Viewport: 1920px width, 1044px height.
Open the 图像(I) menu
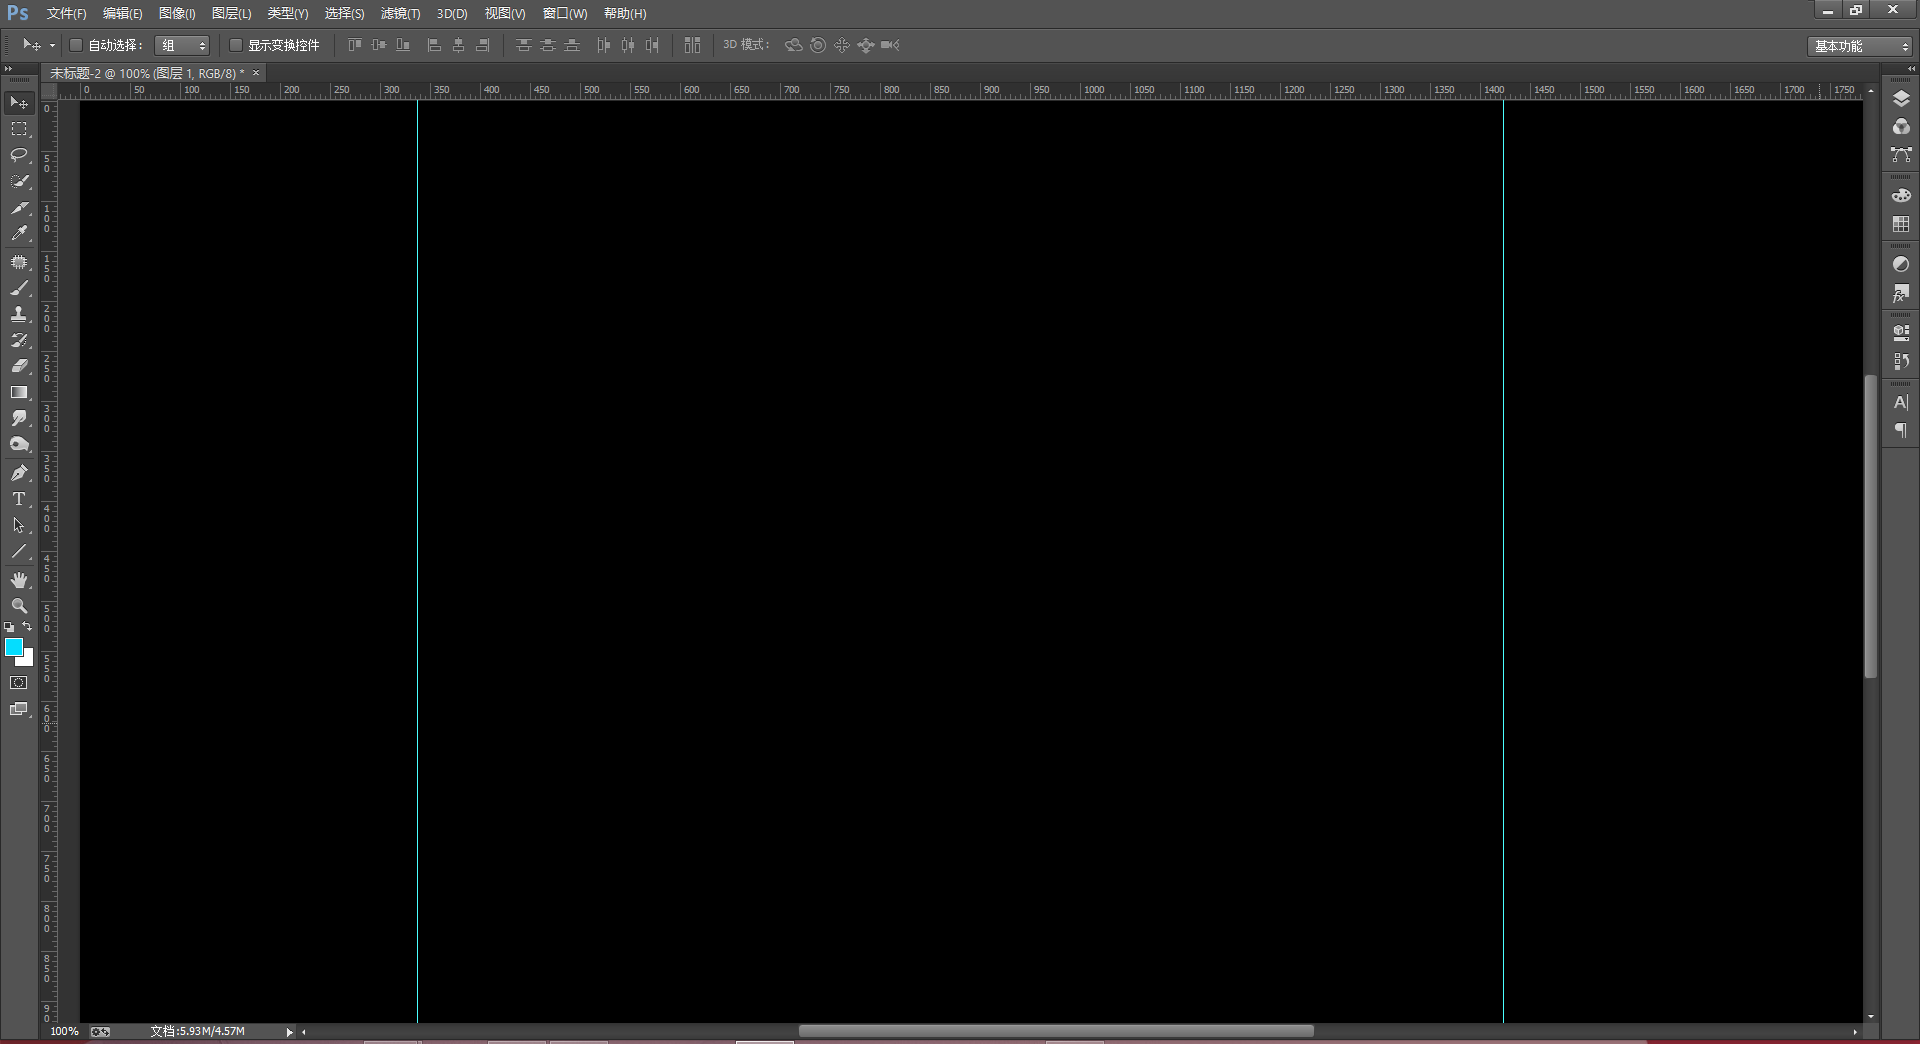click(177, 14)
